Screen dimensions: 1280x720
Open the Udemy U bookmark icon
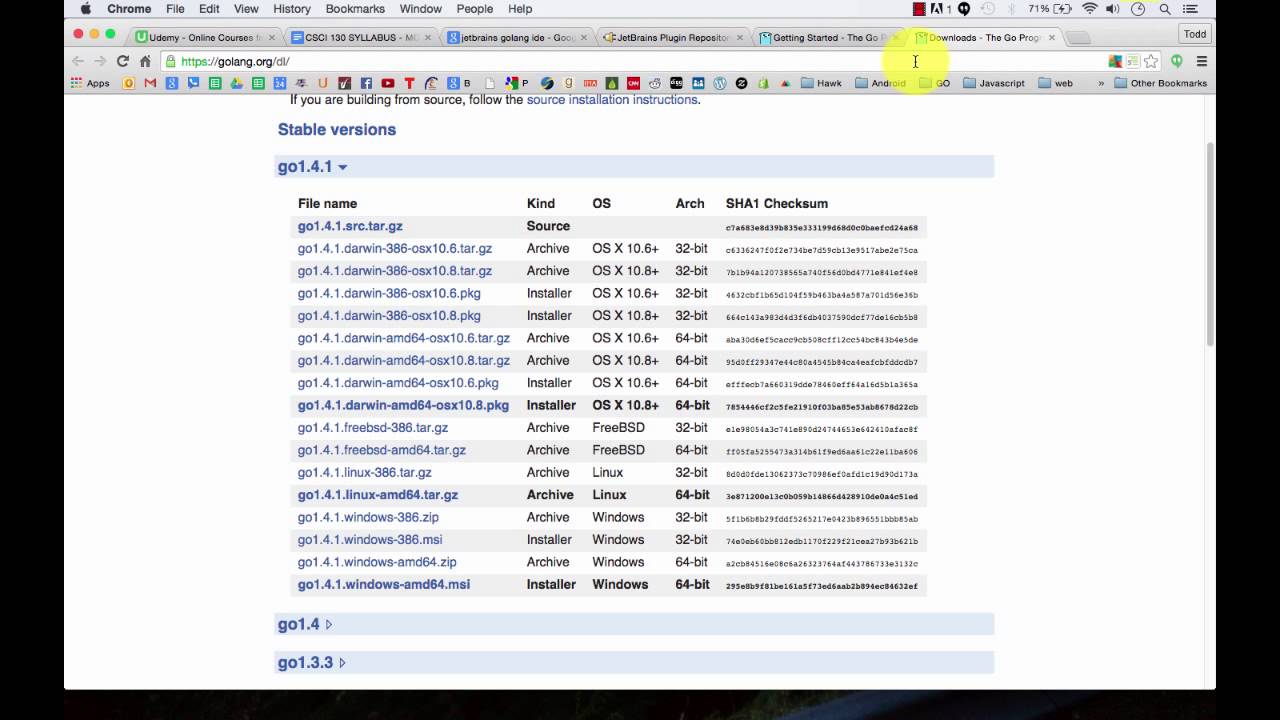323,83
